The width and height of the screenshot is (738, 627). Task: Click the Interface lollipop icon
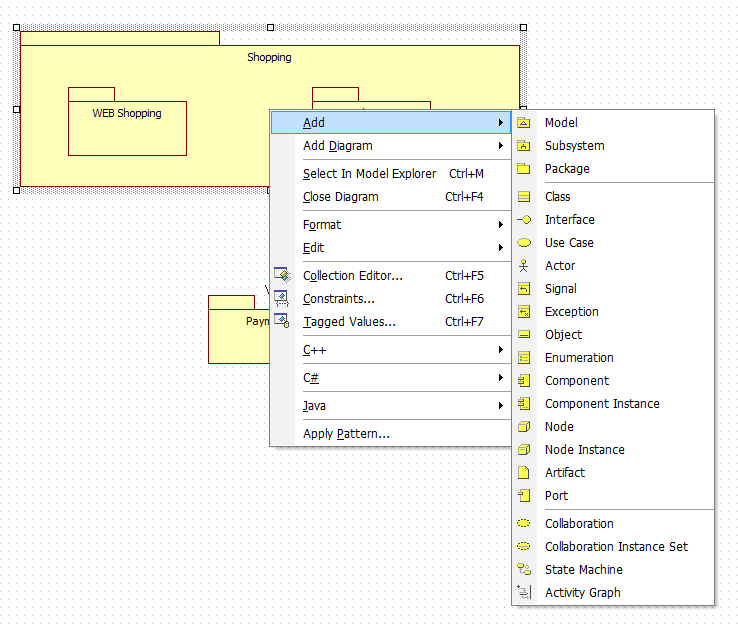coord(524,220)
